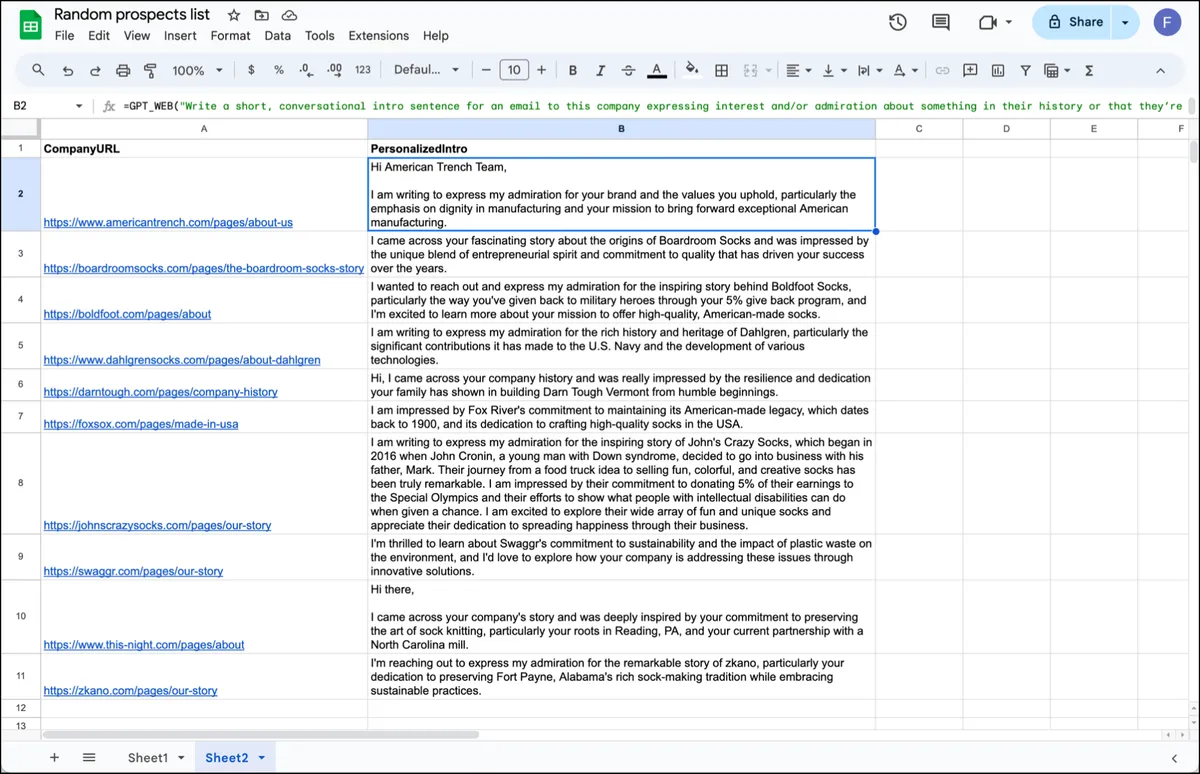Image resolution: width=1200 pixels, height=774 pixels.
Task: Open the font family dropdown
Action: click(x=426, y=70)
